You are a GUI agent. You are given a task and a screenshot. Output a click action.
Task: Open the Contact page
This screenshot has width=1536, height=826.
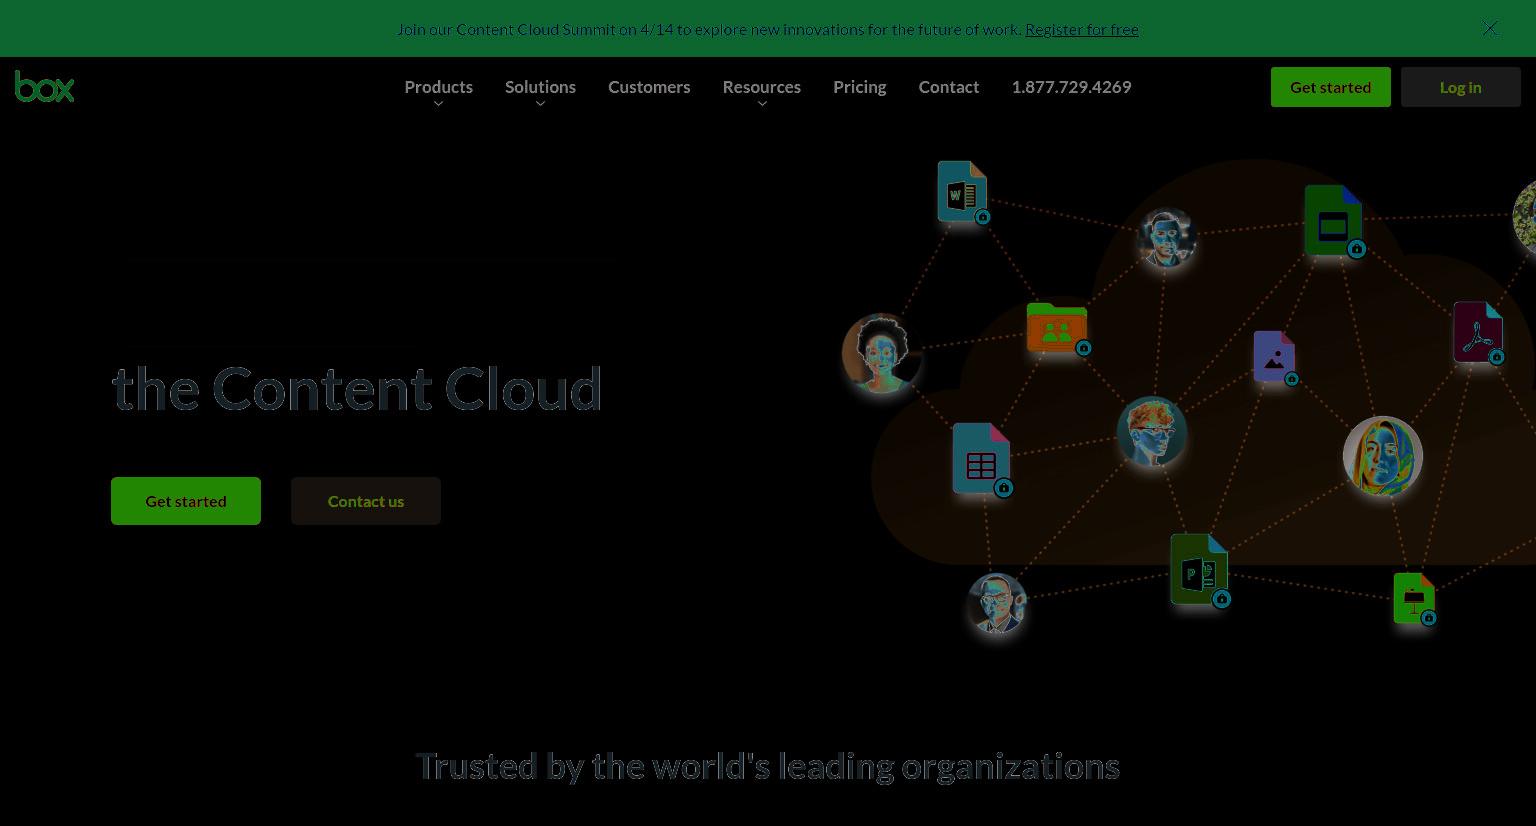(948, 87)
